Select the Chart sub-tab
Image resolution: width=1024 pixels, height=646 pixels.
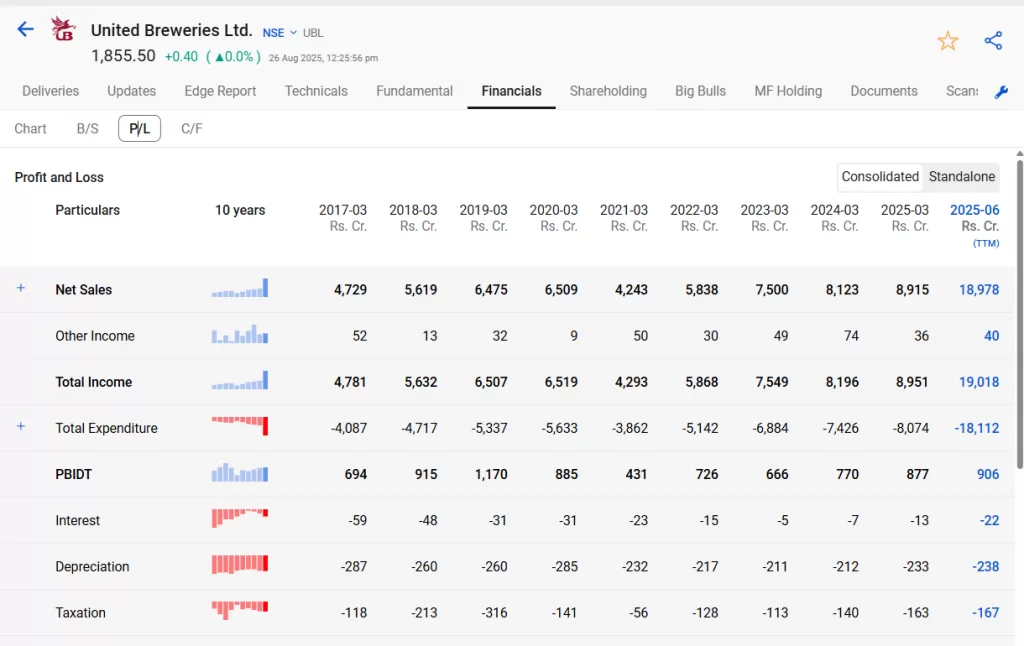[x=31, y=129]
